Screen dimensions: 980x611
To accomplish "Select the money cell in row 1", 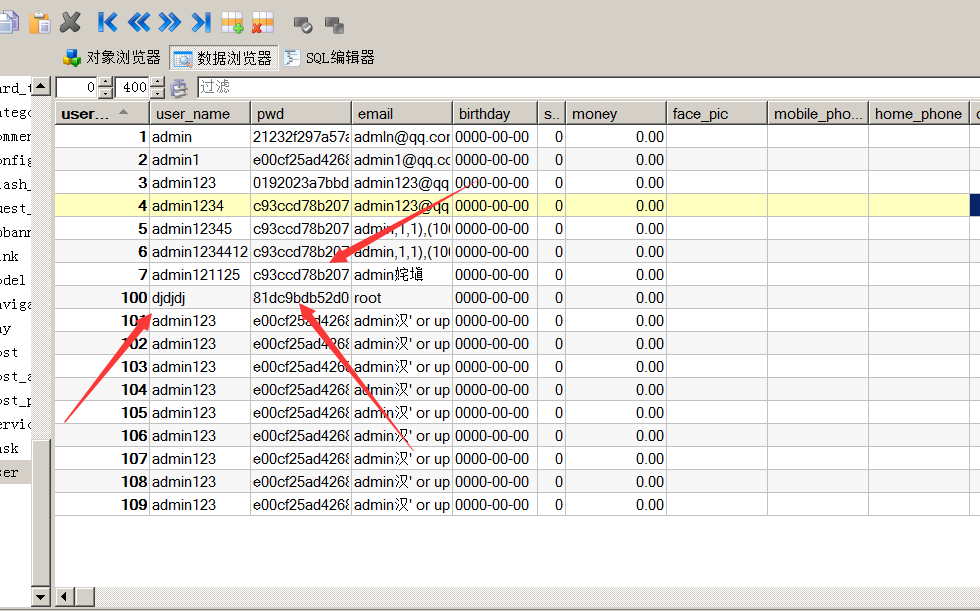I will click(616, 137).
